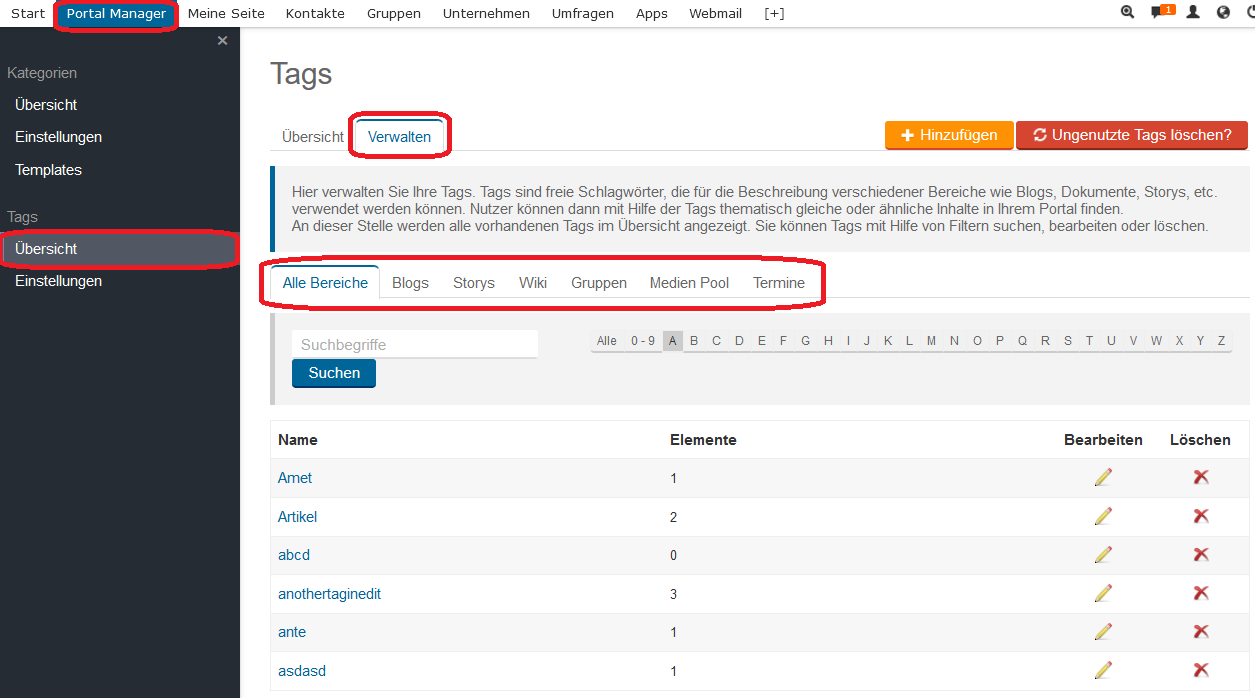The height and width of the screenshot is (698, 1255).
Task: Edit the Amet tag with pencil icon
Action: pos(1103,477)
